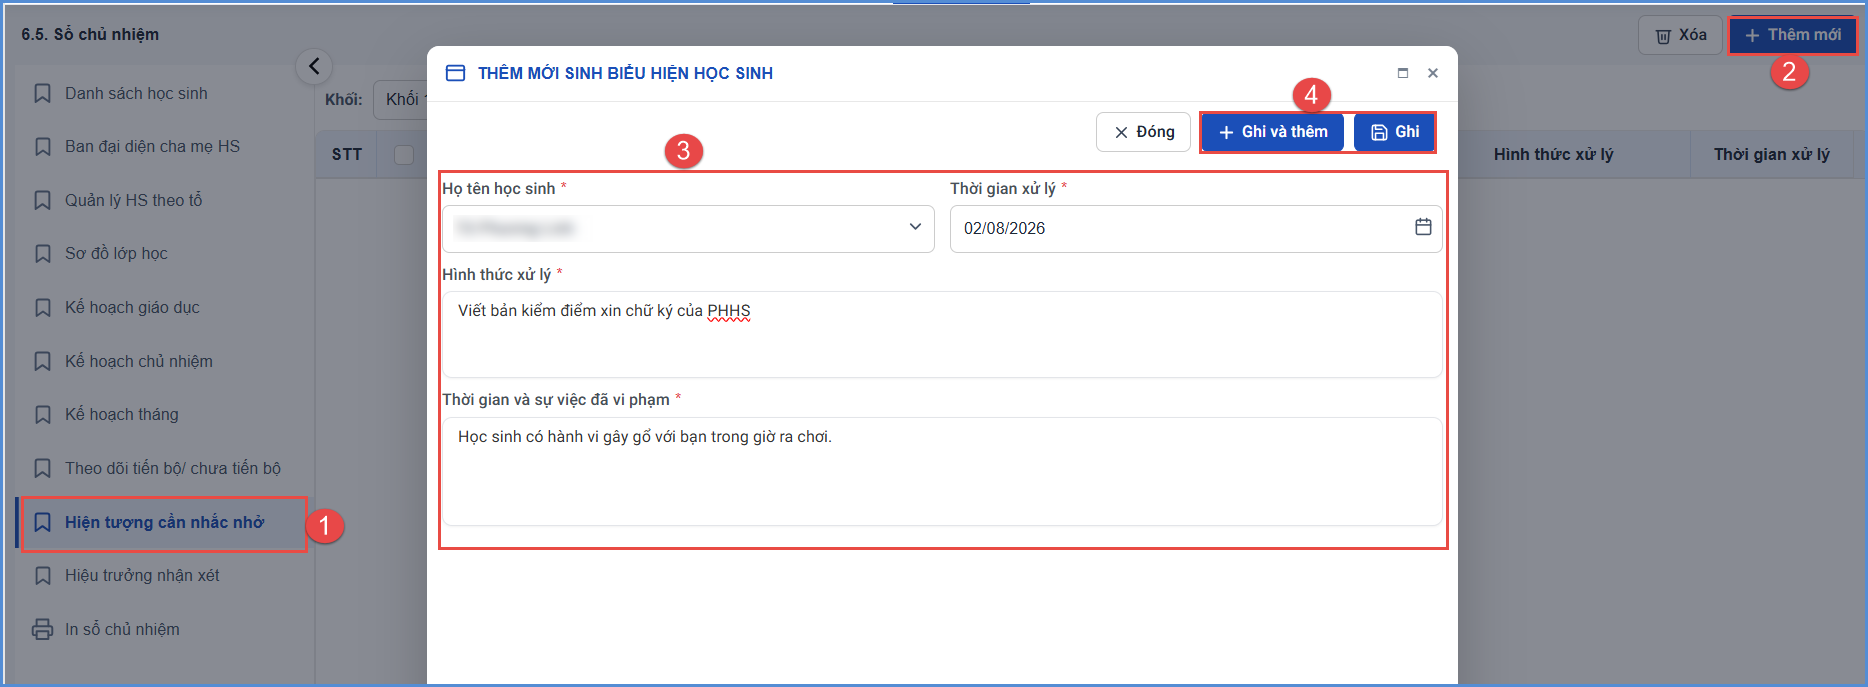Image resolution: width=1868 pixels, height=687 pixels.
Task: Click the STT column header
Action: [x=347, y=155]
